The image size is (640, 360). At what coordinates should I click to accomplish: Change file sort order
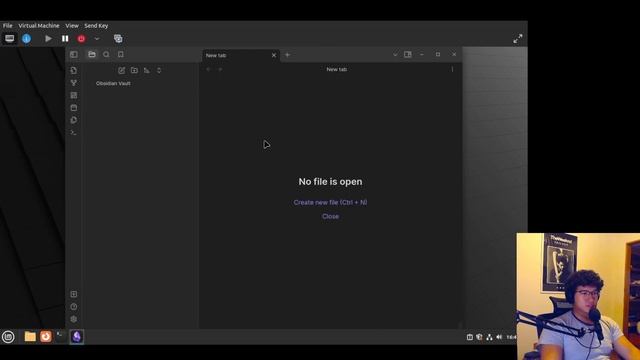coord(147,71)
